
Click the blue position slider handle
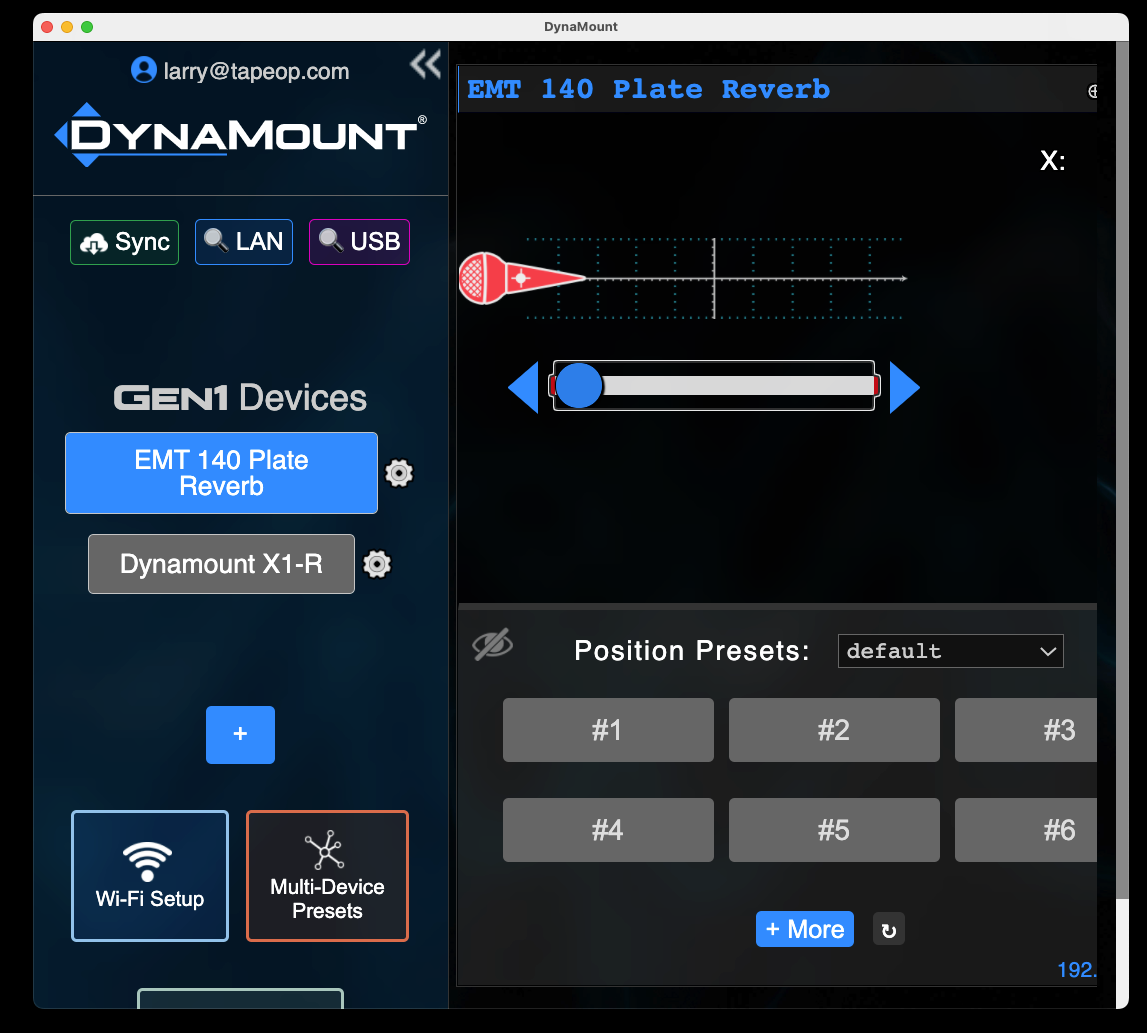pyautogui.click(x=579, y=386)
